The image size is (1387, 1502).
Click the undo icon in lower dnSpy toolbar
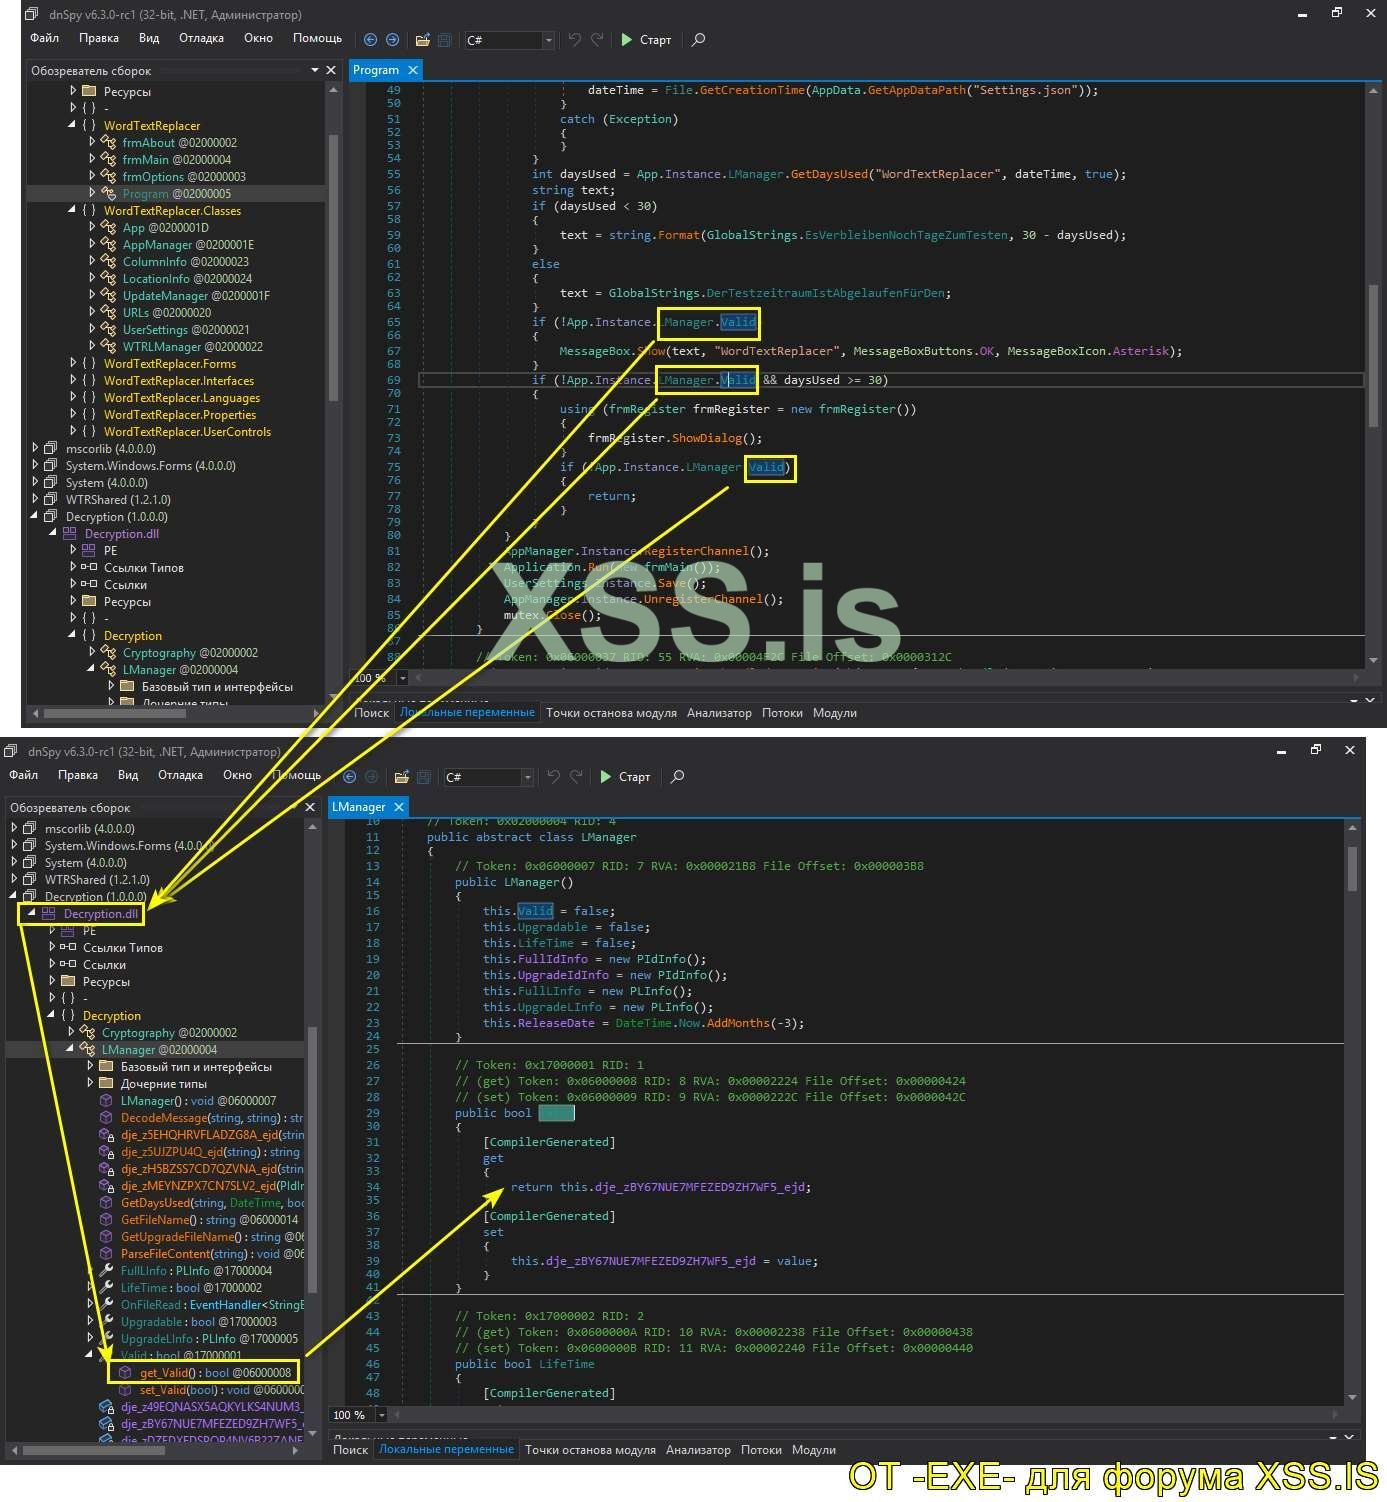point(554,777)
